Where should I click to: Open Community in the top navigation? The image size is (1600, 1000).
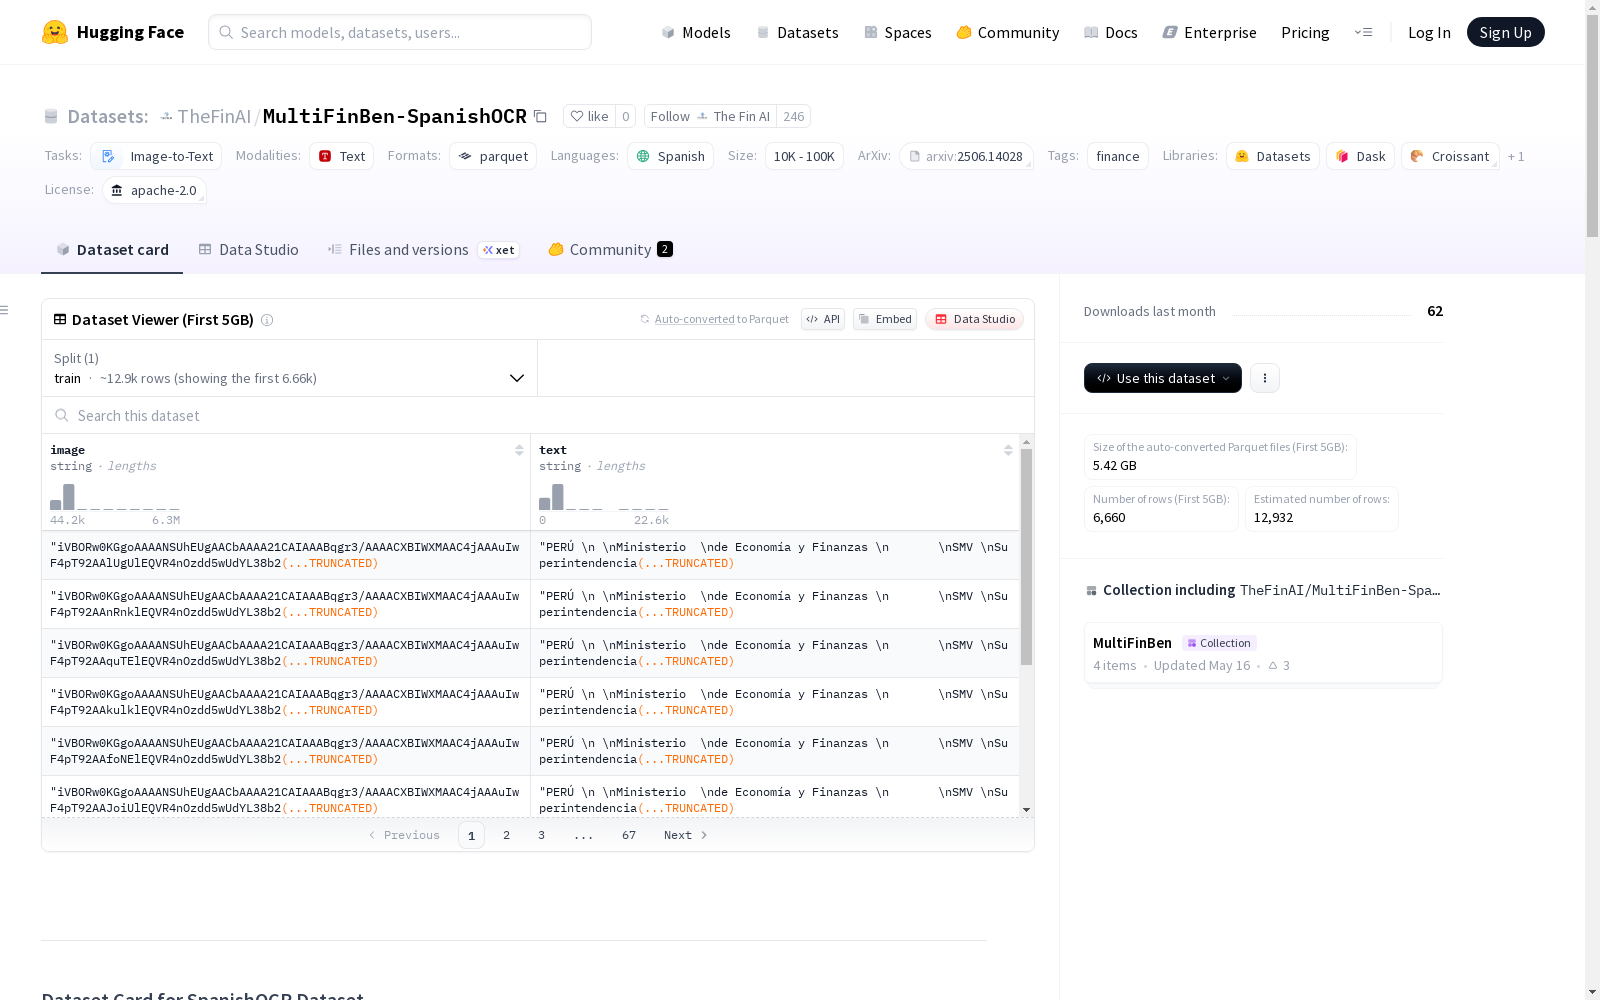[1008, 32]
